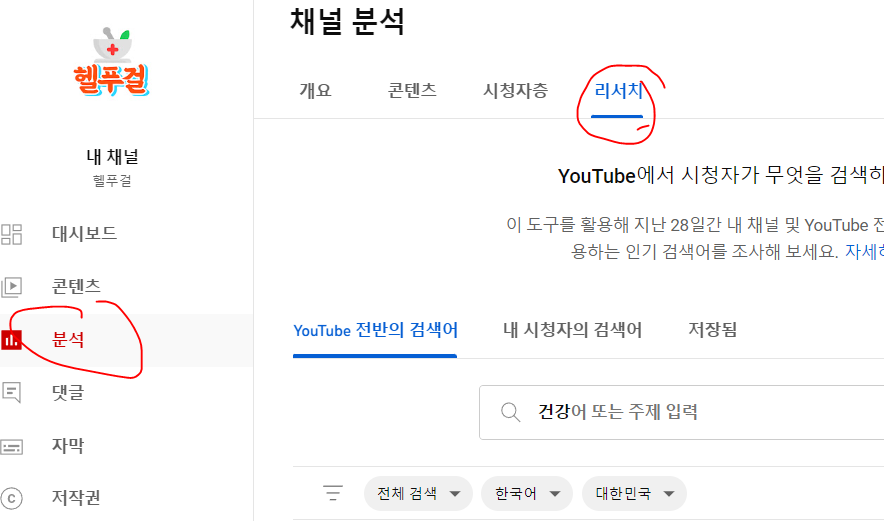
Task: Switch to the 개요 tab
Action: [x=315, y=91]
